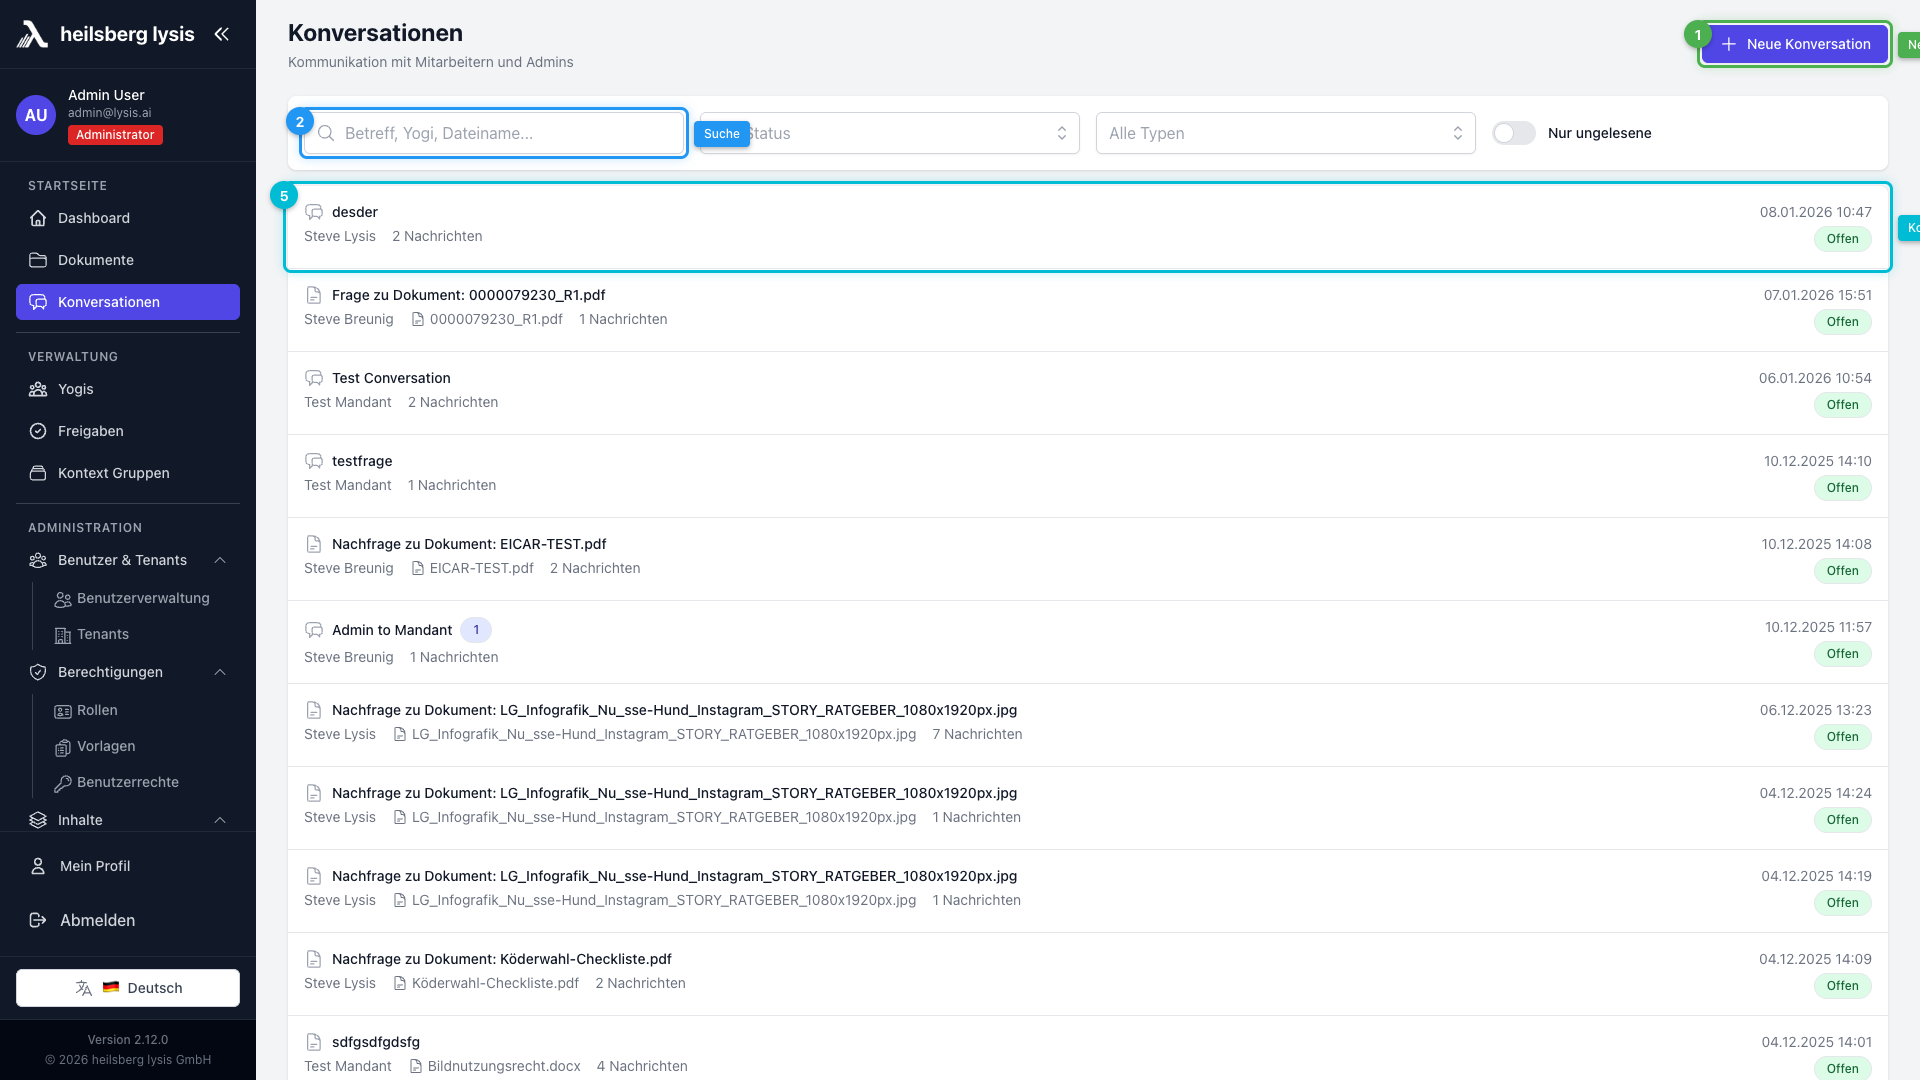Open the Deutsch language selector button
This screenshot has height=1080, width=1920.
pos(128,988)
